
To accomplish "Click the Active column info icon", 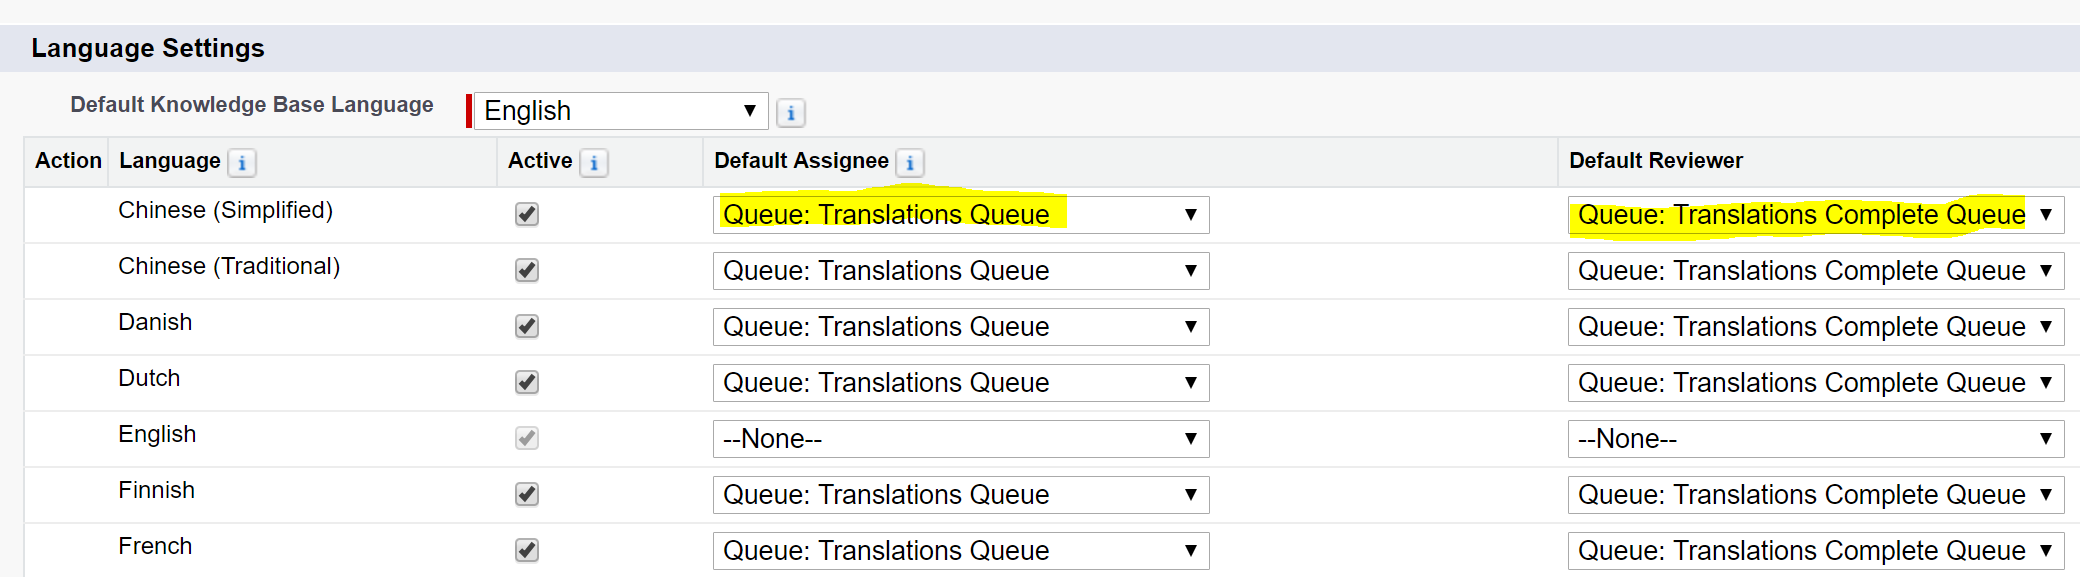I will click(x=594, y=163).
